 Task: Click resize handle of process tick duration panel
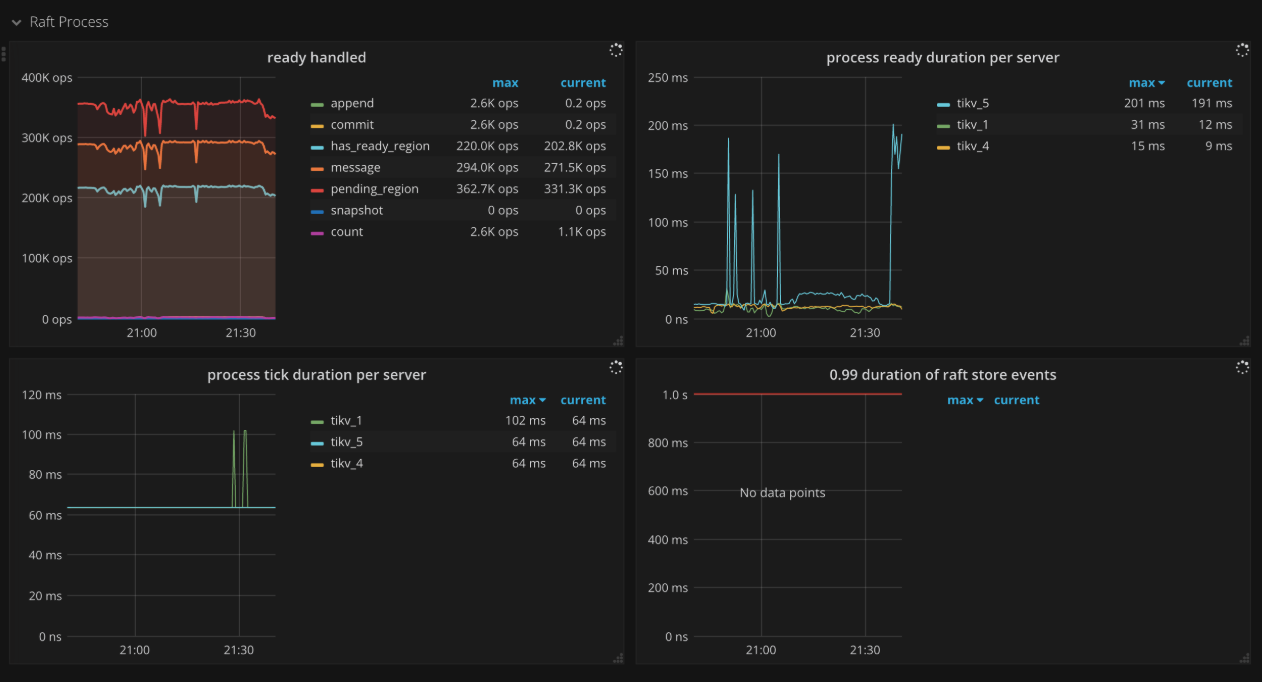[618, 658]
